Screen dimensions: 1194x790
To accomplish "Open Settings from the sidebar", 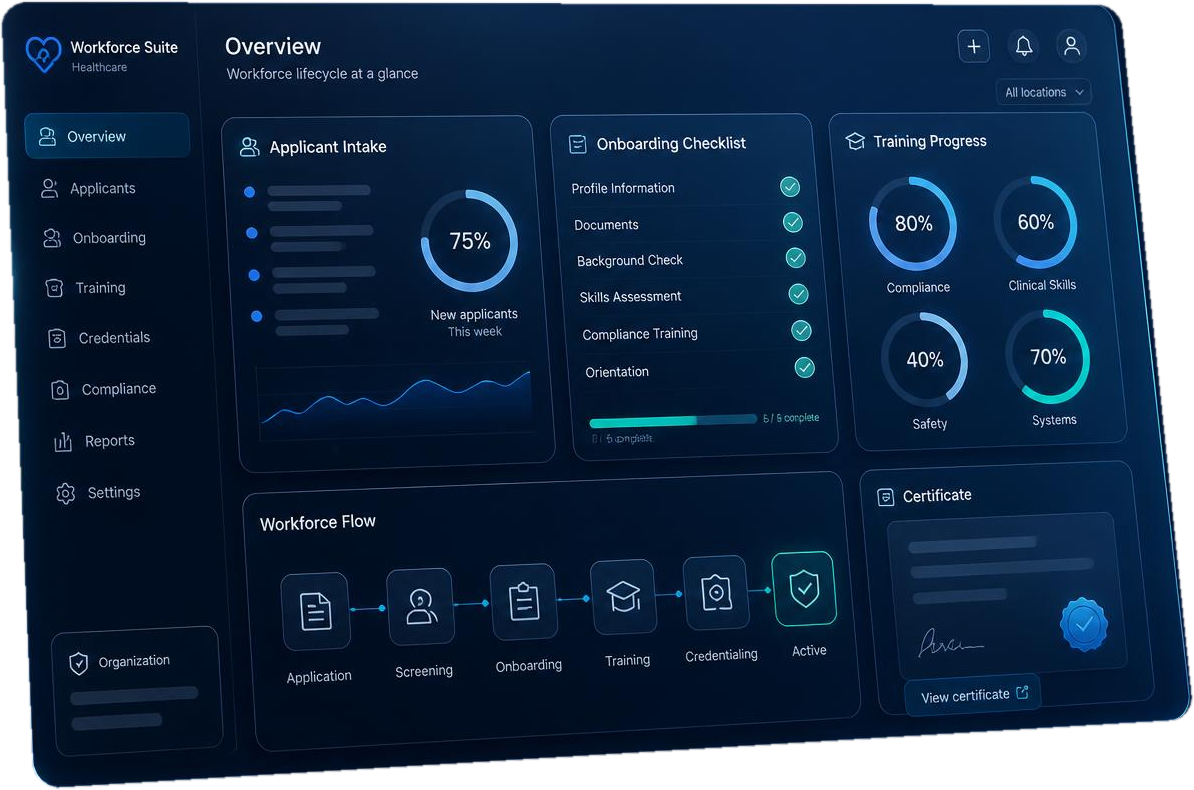I will (114, 493).
